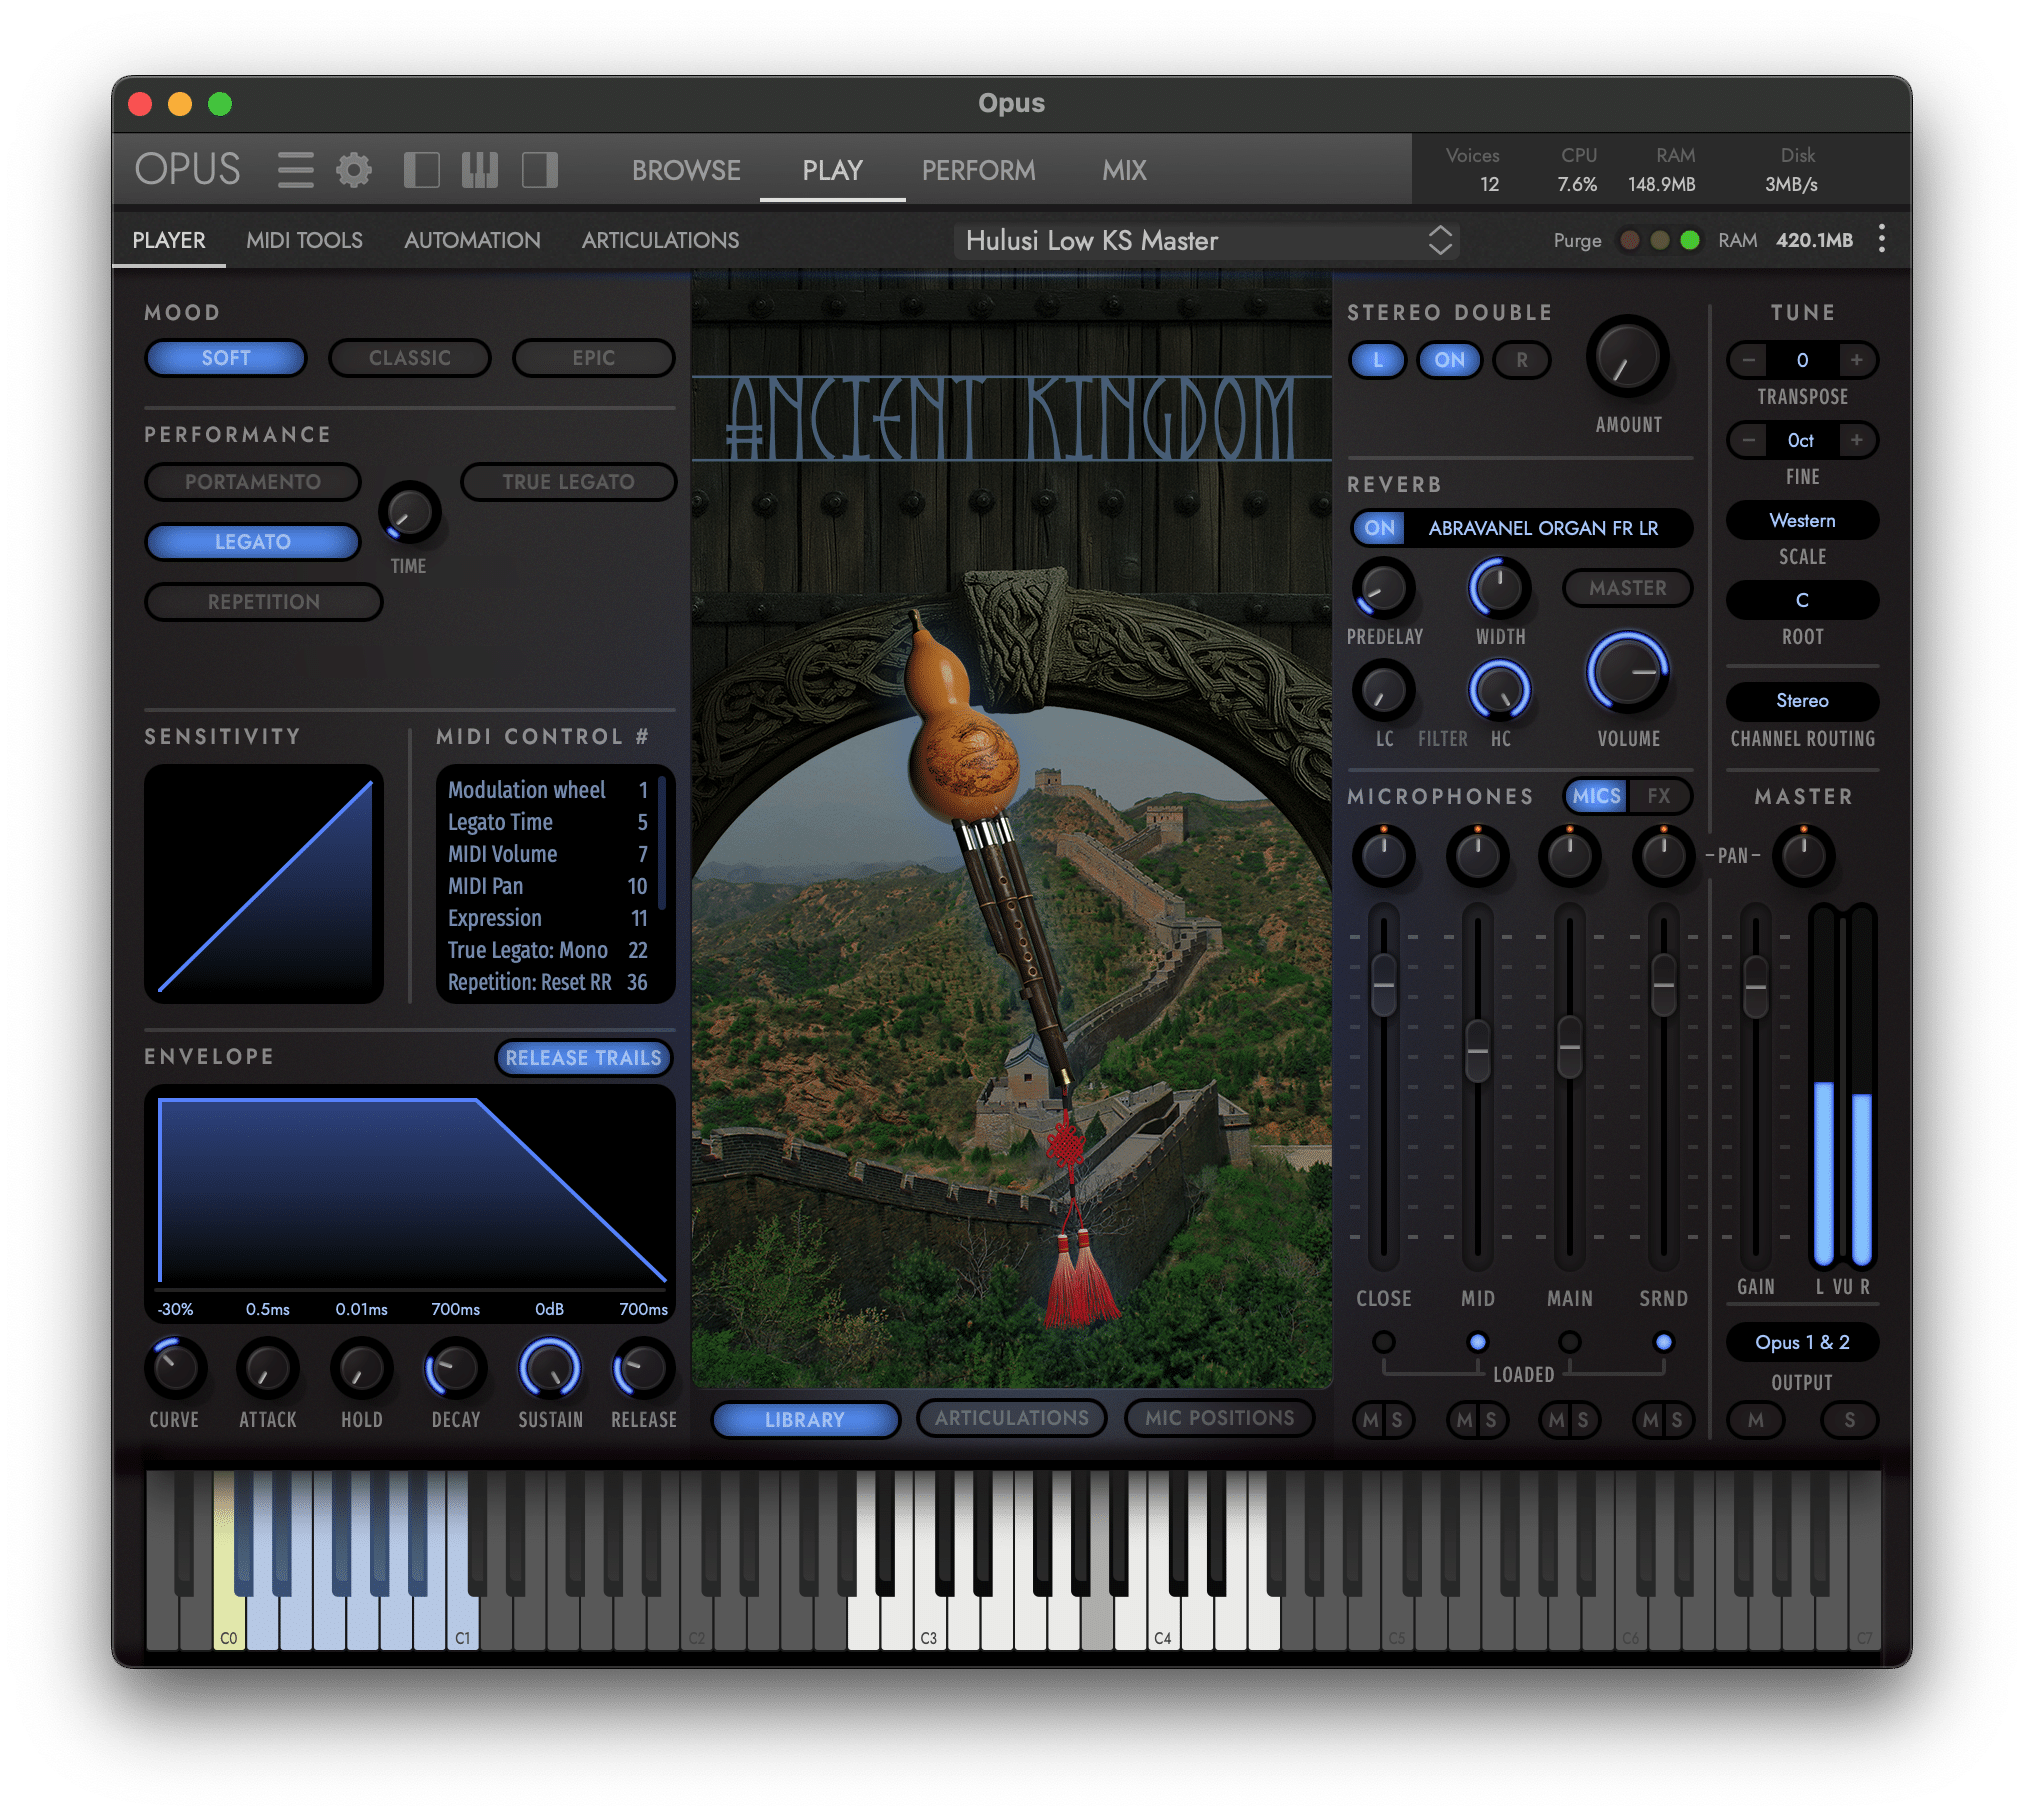Open the Stereo channel routing dropdown
The width and height of the screenshot is (2024, 1816).
coord(1802,700)
